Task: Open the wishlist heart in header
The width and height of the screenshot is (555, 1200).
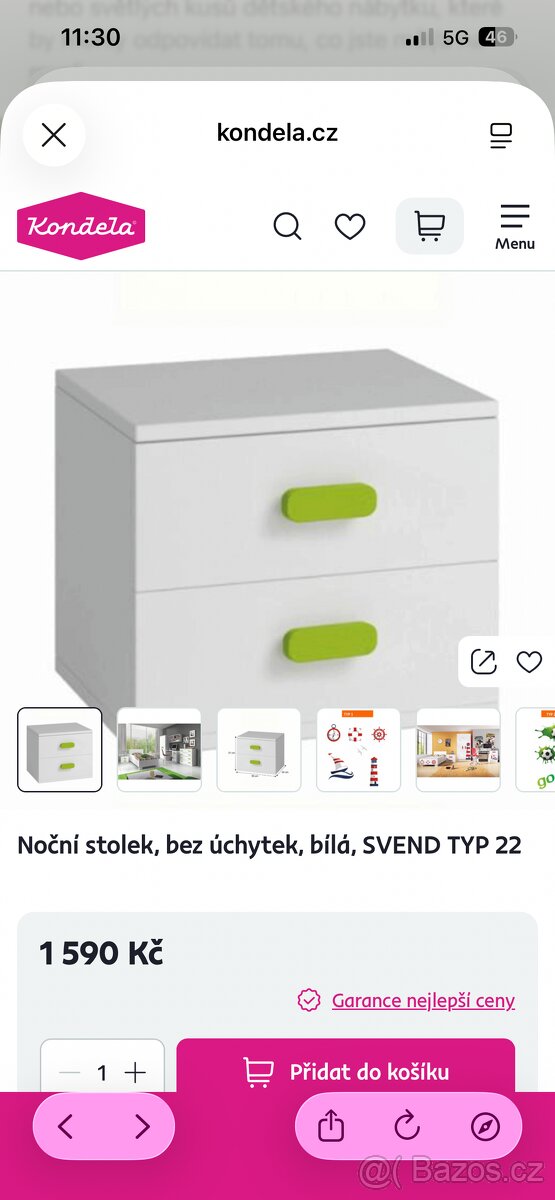Action: click(x=350, y=227)
